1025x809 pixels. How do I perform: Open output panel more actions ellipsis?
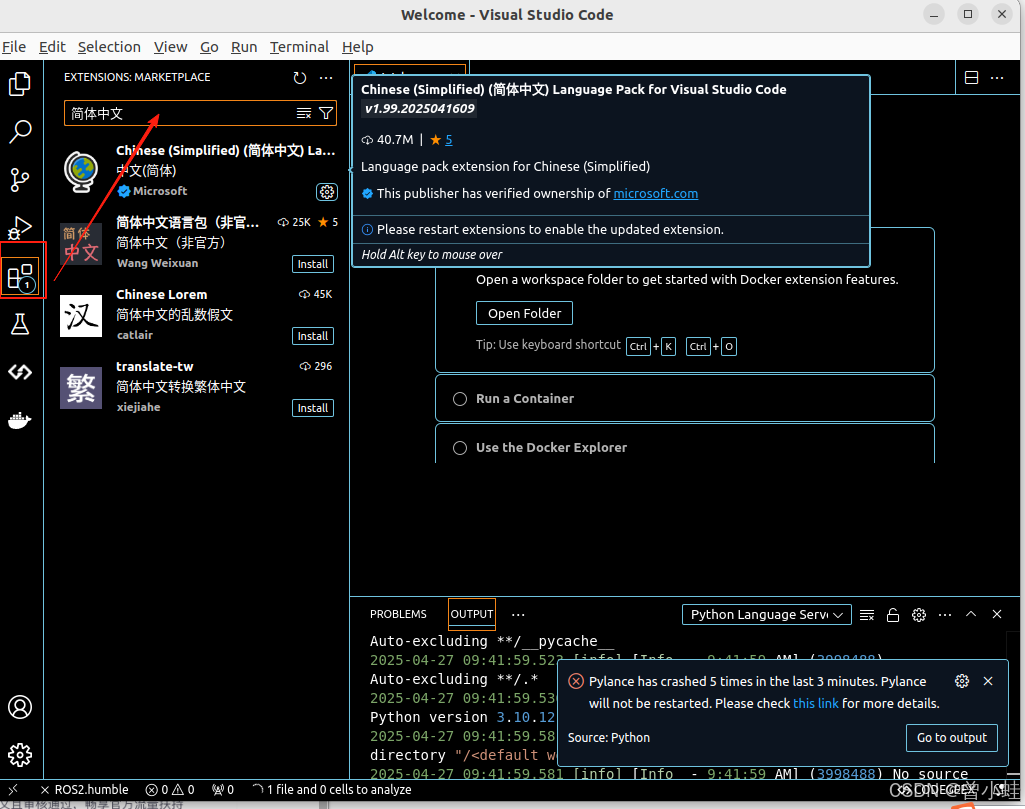[945, 615]
